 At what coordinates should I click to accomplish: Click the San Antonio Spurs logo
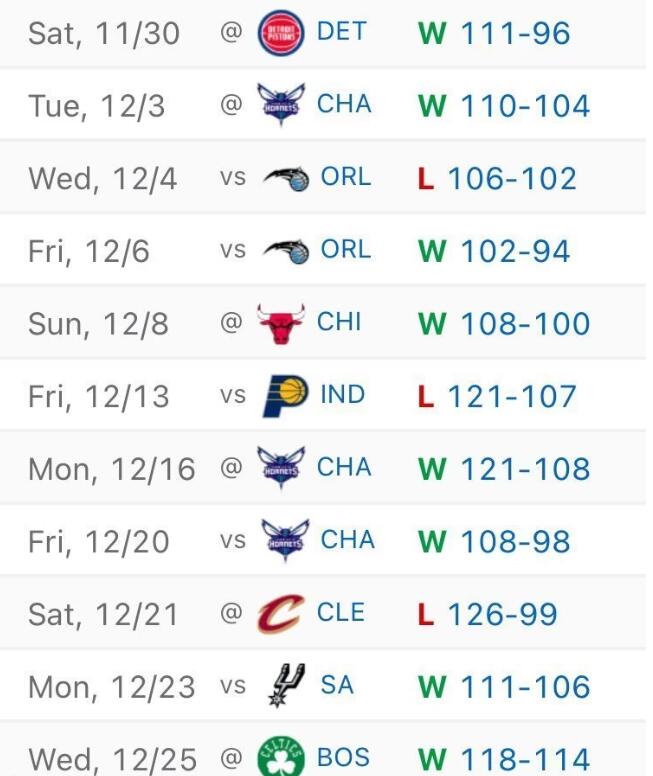[x=282, y=686]
